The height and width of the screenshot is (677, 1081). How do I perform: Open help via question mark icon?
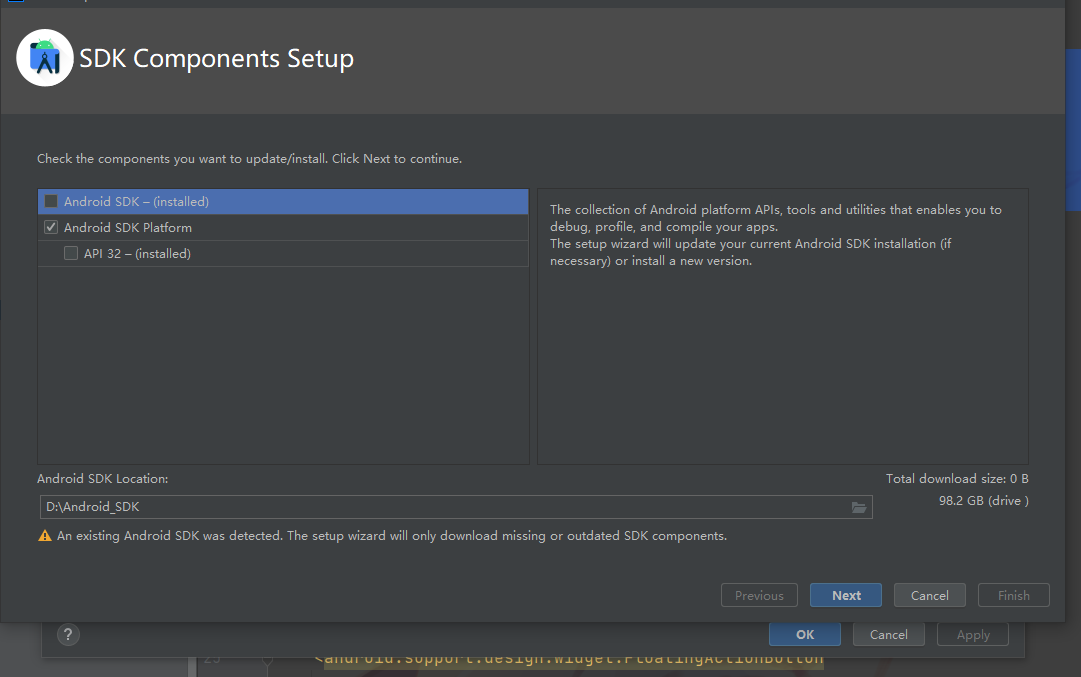(68, 634)
